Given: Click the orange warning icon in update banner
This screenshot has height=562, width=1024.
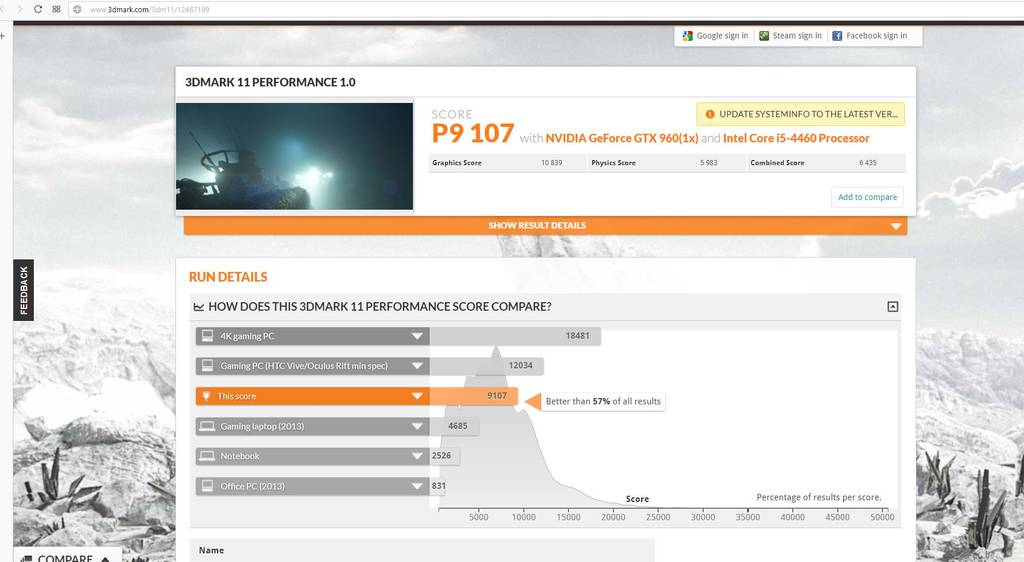Looking at the screenshot, I should tap(709, 114).
